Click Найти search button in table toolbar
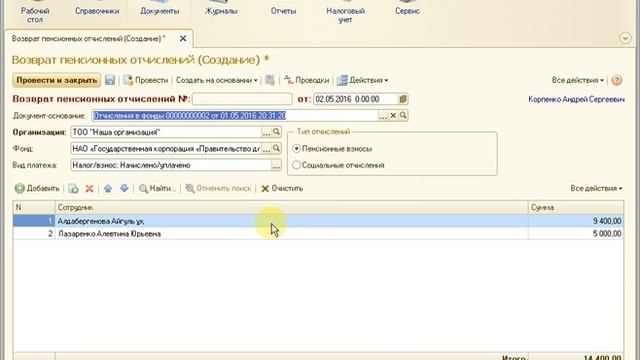 coord(157,188)
